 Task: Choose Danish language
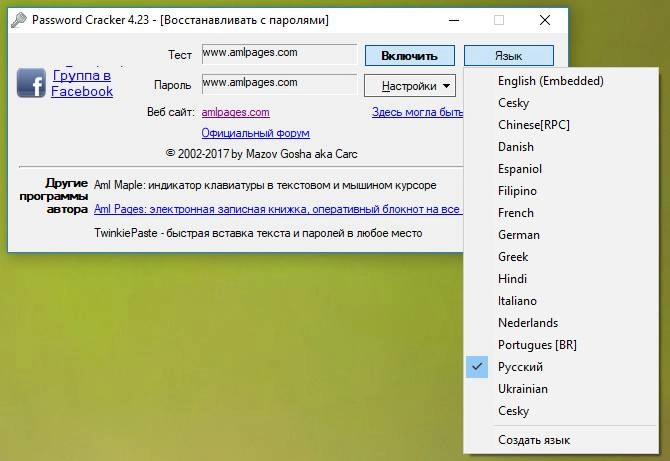[x=561, y=147]
